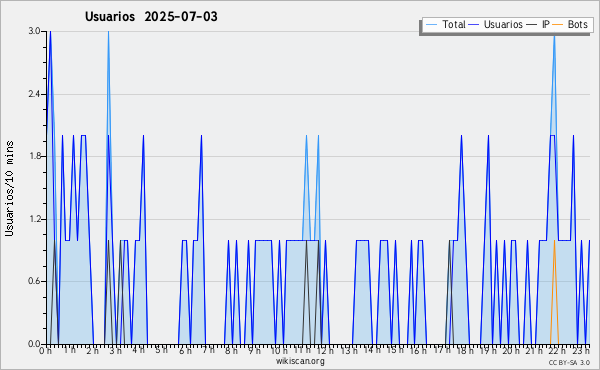Click the '17 h' x-axis label

point(442,350)
